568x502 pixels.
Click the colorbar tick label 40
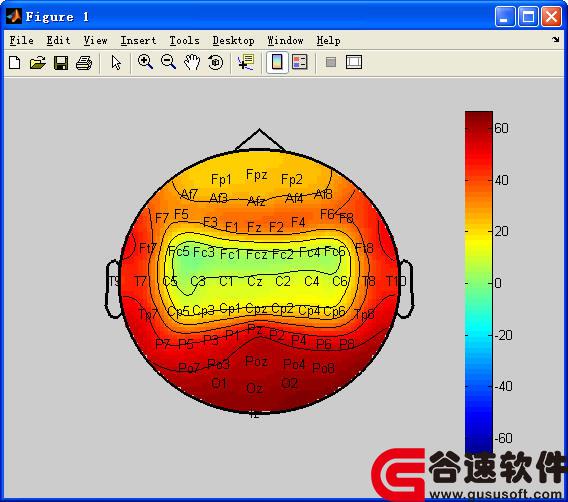click(501, 180)
